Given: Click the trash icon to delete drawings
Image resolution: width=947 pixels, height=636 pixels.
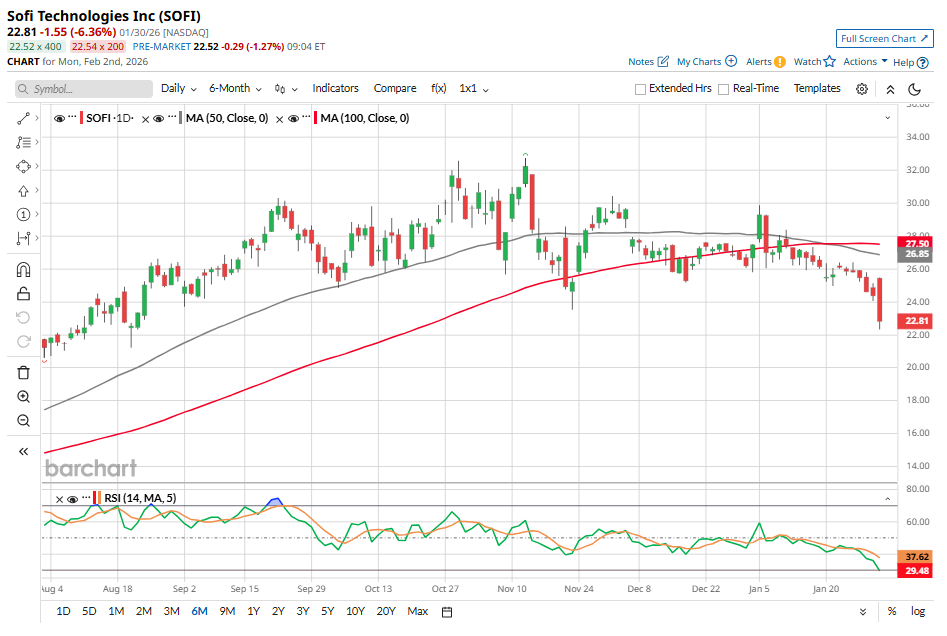Looking at the screenshot, I should pyautogui.click(x=23, y=372).
